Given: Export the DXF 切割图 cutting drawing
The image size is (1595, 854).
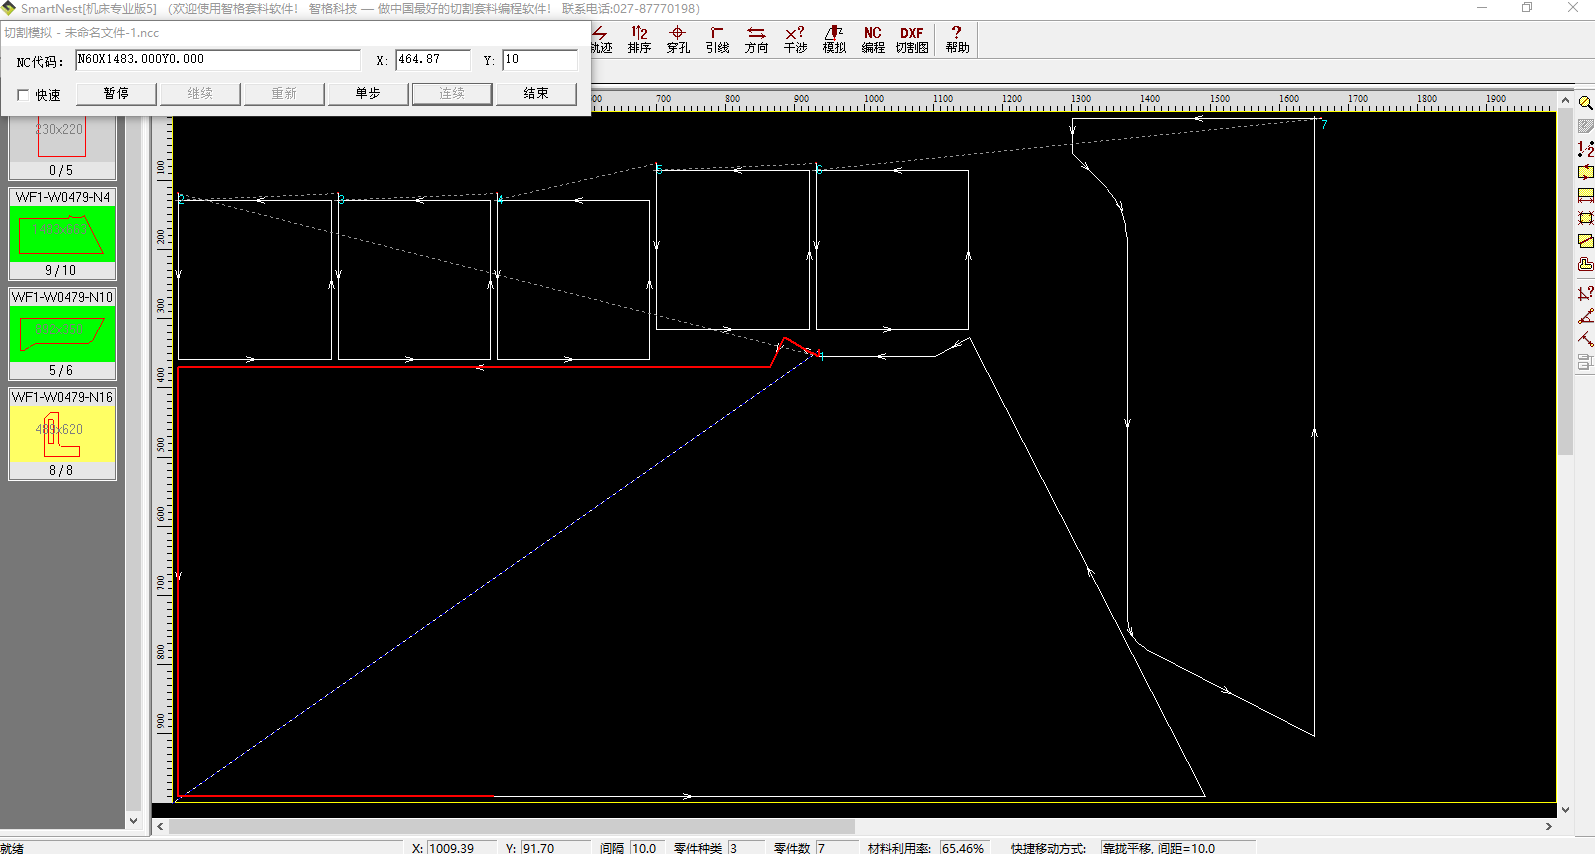Looking at the screenshot, I should point(912,40).
